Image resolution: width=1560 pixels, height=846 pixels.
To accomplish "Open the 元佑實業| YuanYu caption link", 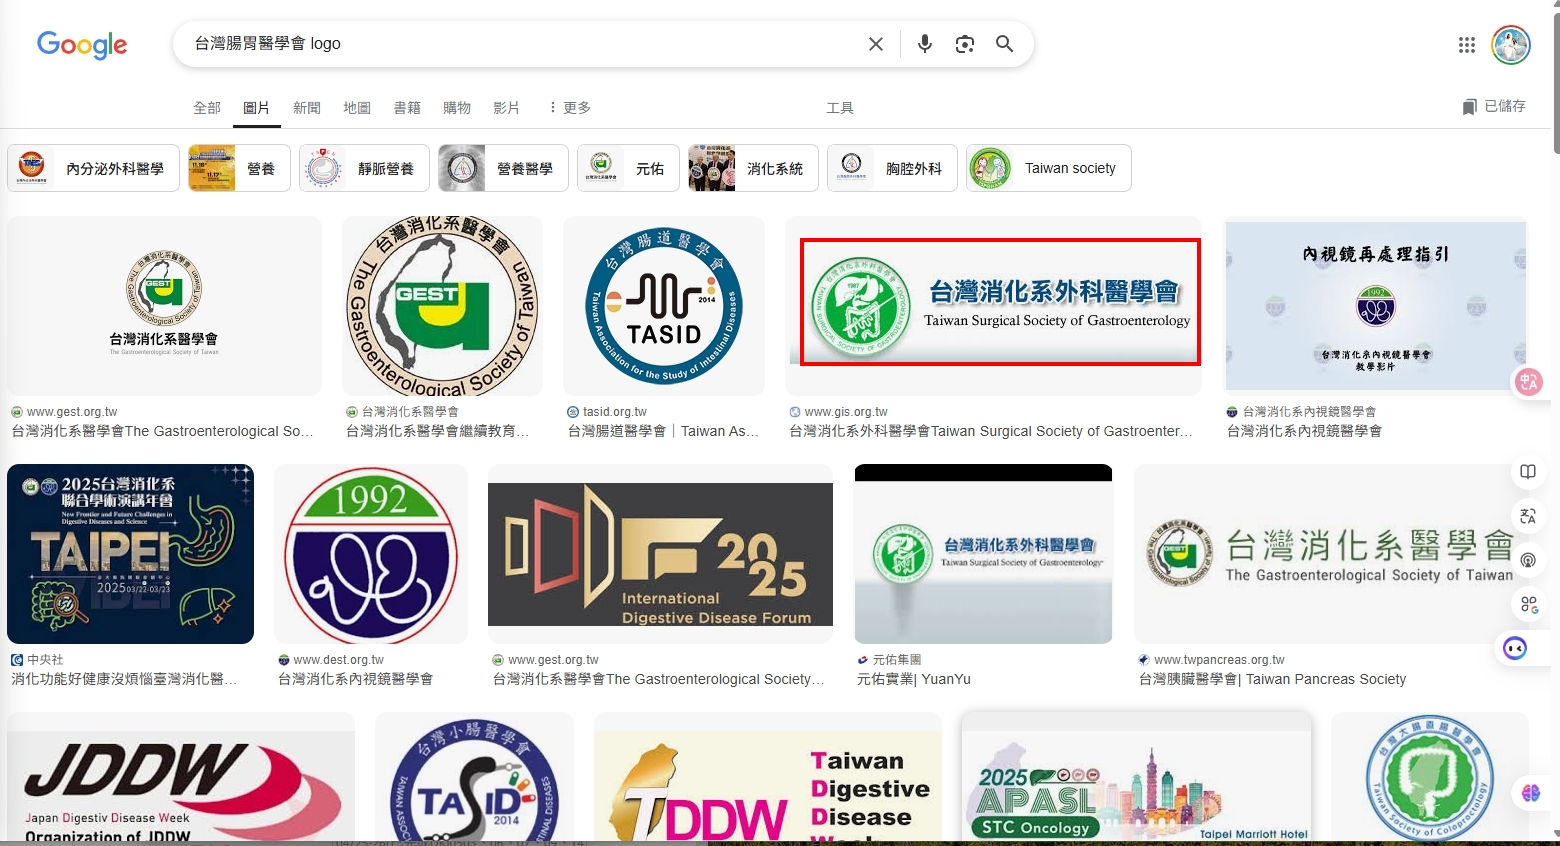I will coord(914,679).
